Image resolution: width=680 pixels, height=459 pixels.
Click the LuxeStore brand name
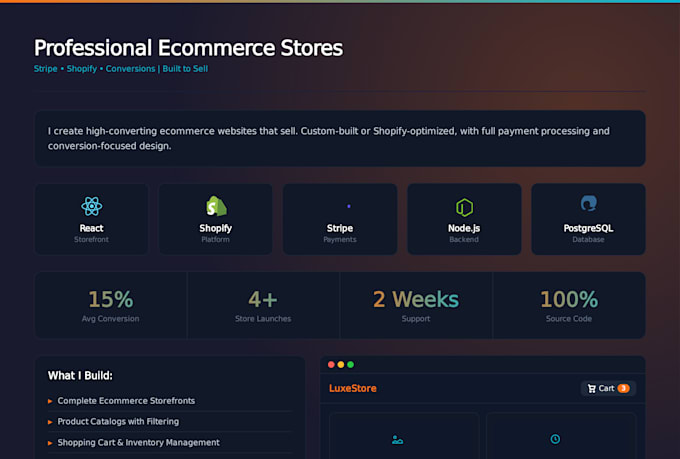pos(353,388)
